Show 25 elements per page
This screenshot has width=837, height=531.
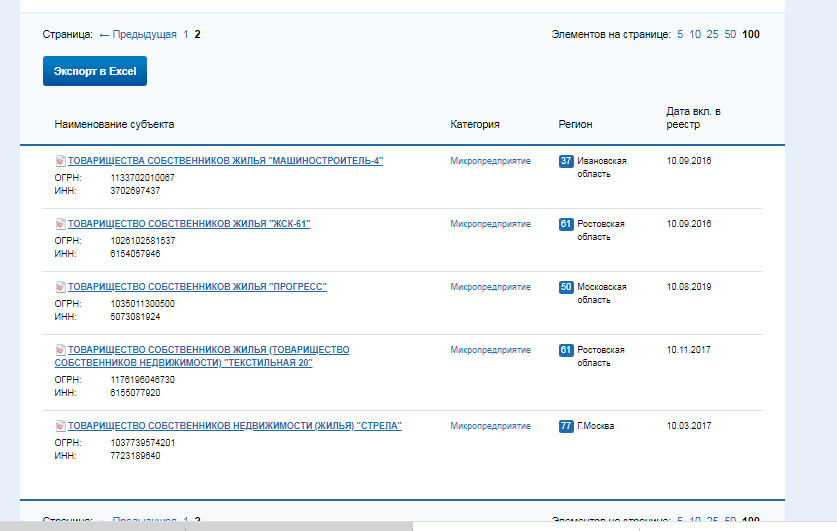713,34
